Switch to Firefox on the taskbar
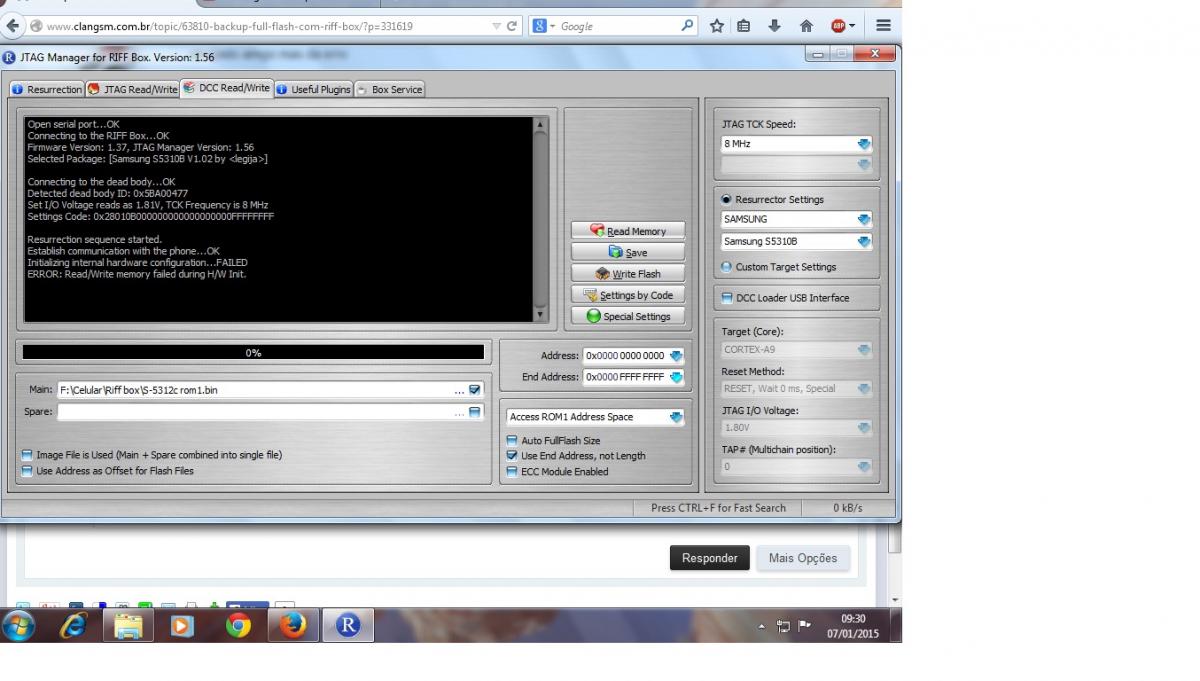This screenshot has width=1200, height=681. pos(293,626)
